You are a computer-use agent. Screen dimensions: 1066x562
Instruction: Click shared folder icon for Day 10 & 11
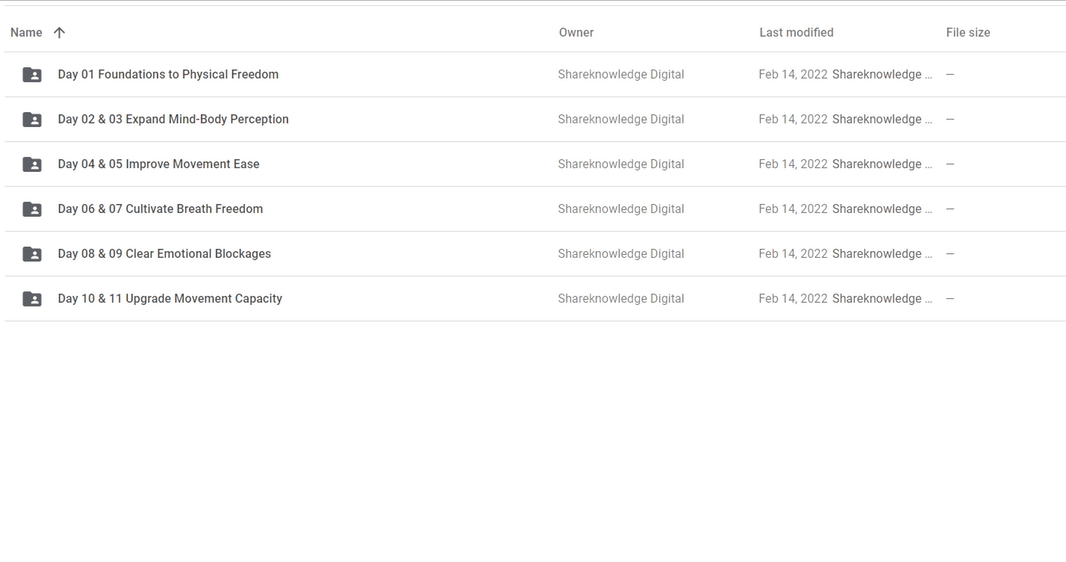(32, 299)
